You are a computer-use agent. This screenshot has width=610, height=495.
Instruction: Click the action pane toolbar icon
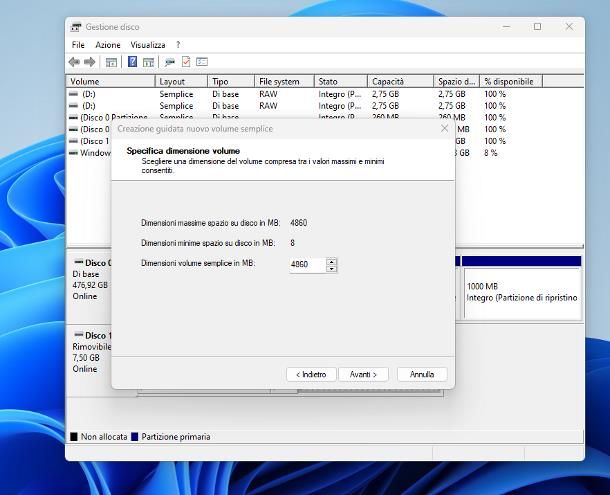[x=148, y=62]
